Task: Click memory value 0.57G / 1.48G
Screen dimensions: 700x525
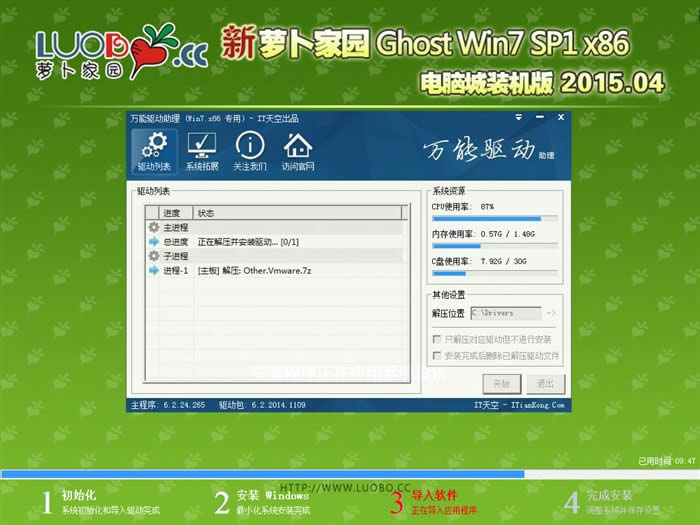Action: 508,234
